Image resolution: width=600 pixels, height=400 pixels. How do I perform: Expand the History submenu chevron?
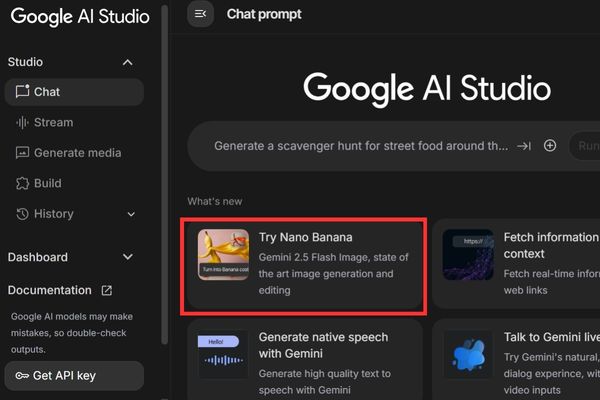coord(131,214)
